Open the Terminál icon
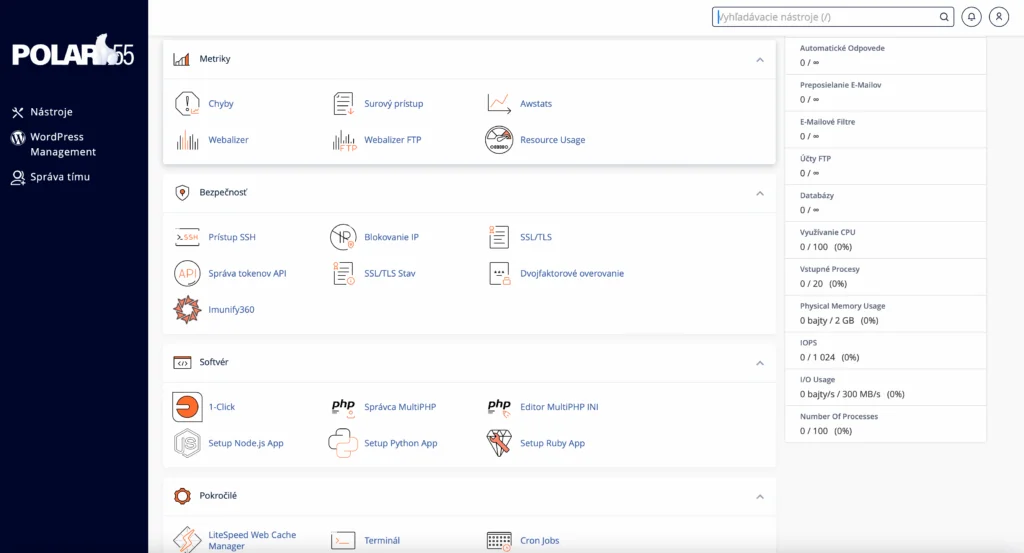1024x553 pixels. click(x=344, y=541)
